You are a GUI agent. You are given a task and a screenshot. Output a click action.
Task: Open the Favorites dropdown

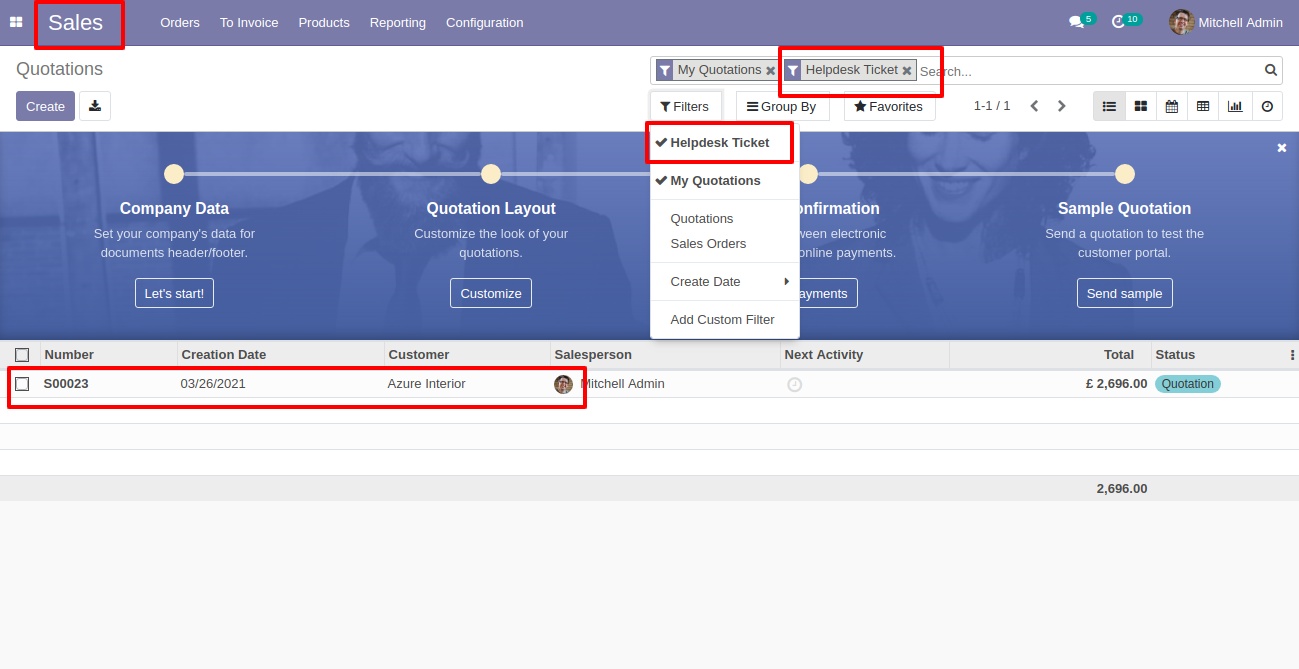pyautogui.click(x=889, y=106)
